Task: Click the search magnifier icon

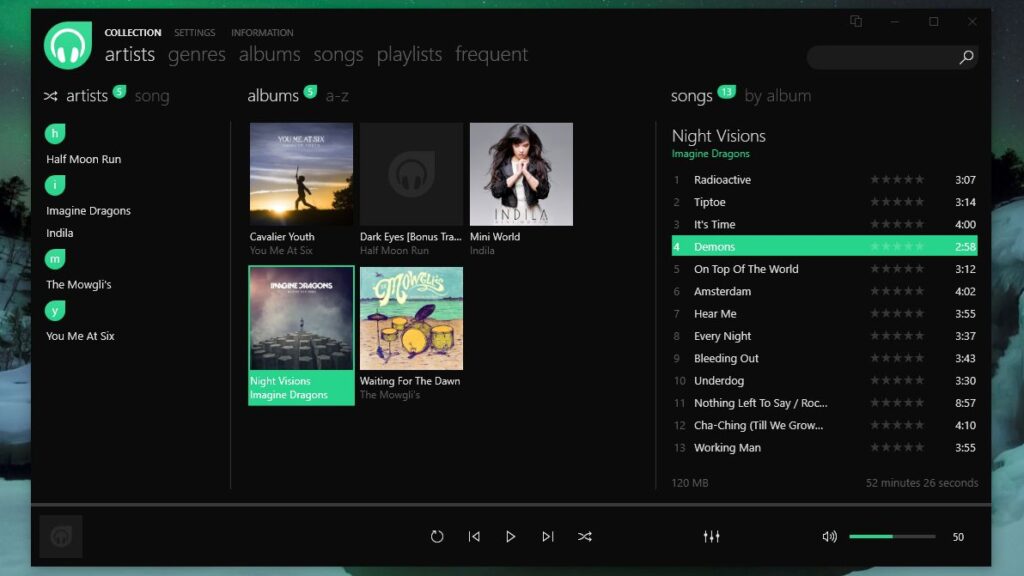Action: (x=965, y=59)
